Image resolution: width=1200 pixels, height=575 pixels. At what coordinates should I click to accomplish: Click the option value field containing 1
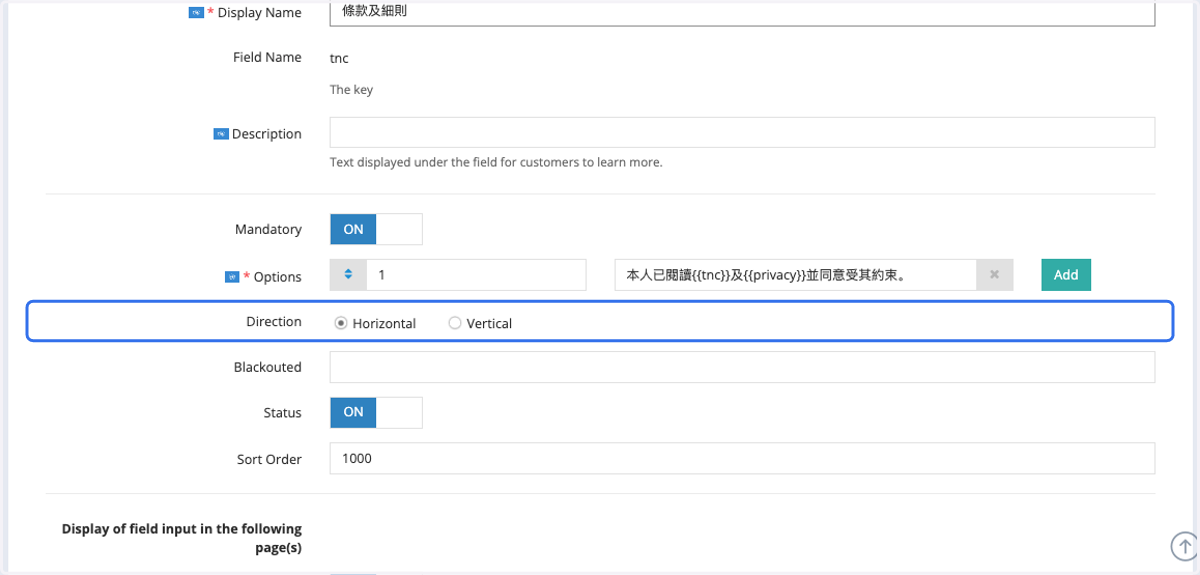pos(476,275)
